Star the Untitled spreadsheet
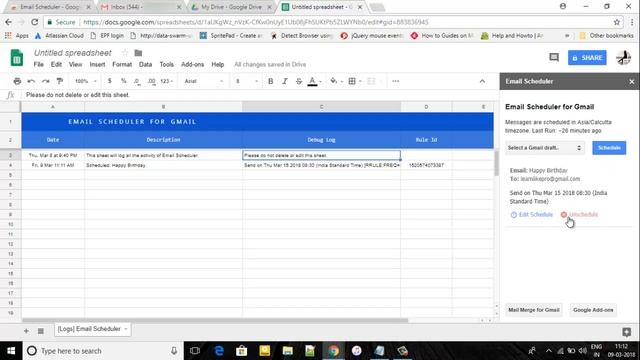This screenshot has height=360, width=640. tap(125, 53)
